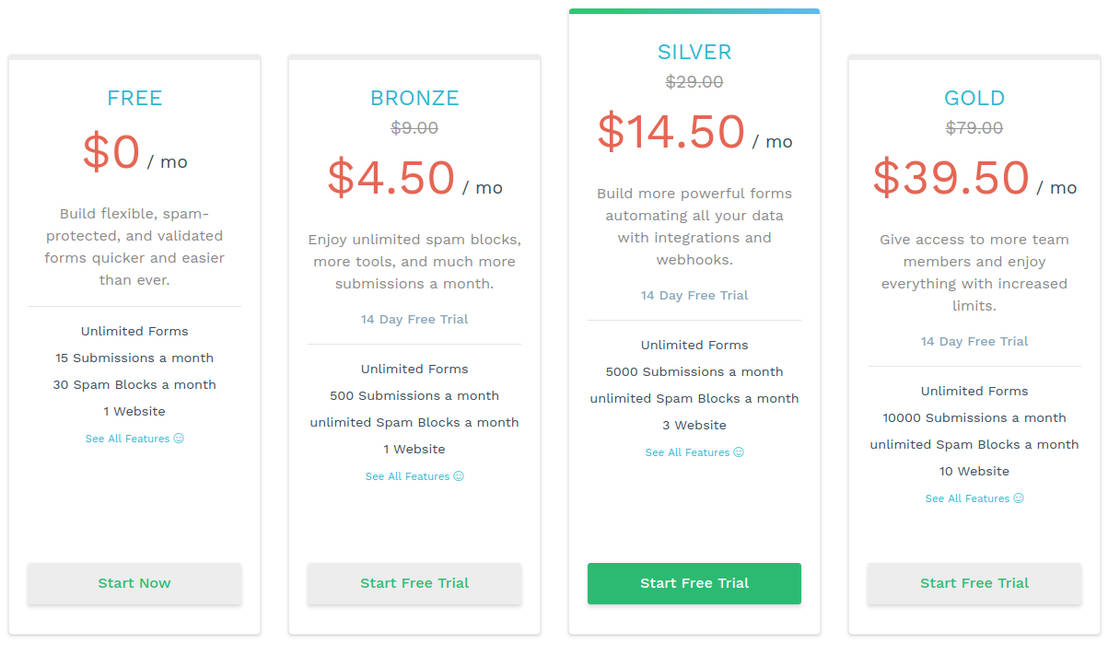Click the Start Now button on Free plan
Screen dimensions: 1108x646
pyautogui.click(x=134, y=583)
